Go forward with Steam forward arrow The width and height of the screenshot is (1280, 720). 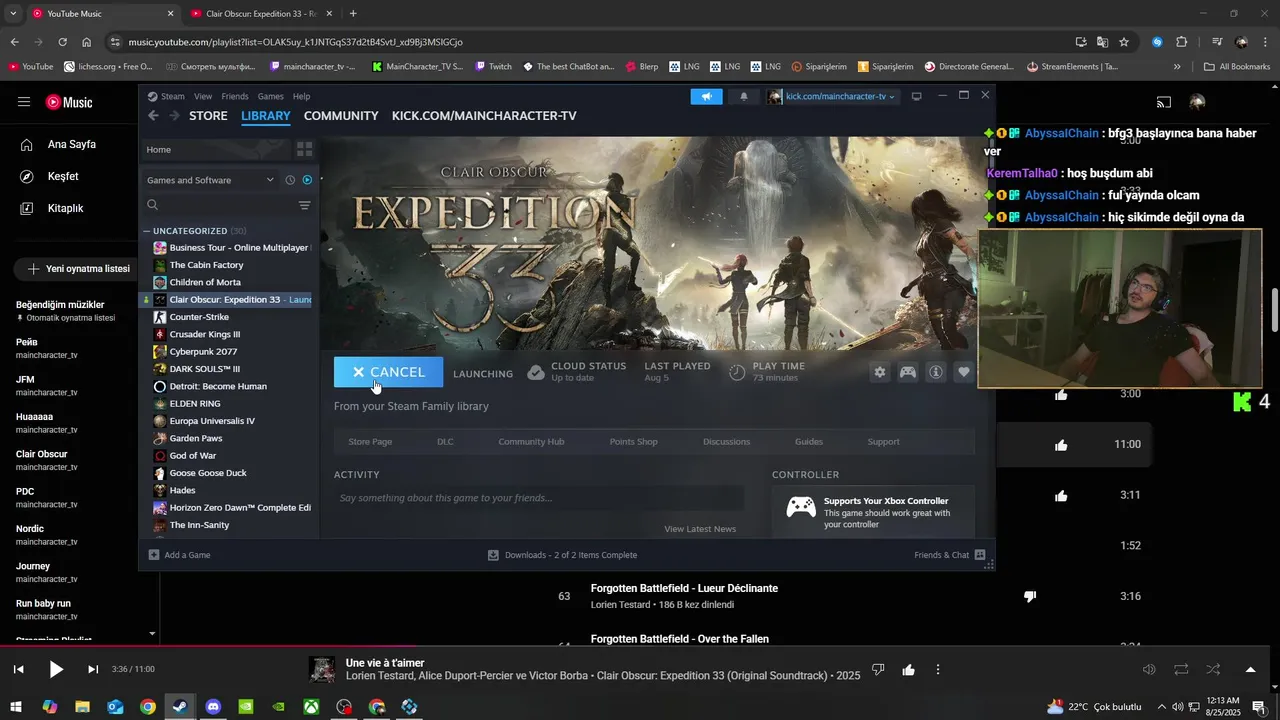[174, 116]
